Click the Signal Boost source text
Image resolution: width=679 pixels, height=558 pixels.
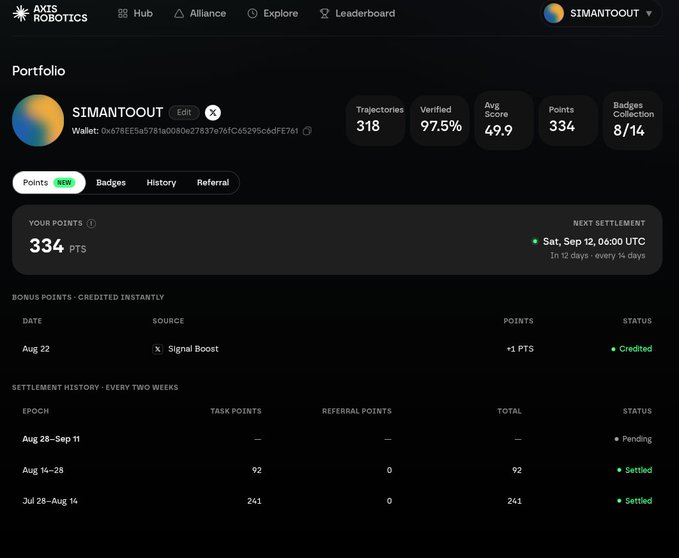tap(193, 349)
